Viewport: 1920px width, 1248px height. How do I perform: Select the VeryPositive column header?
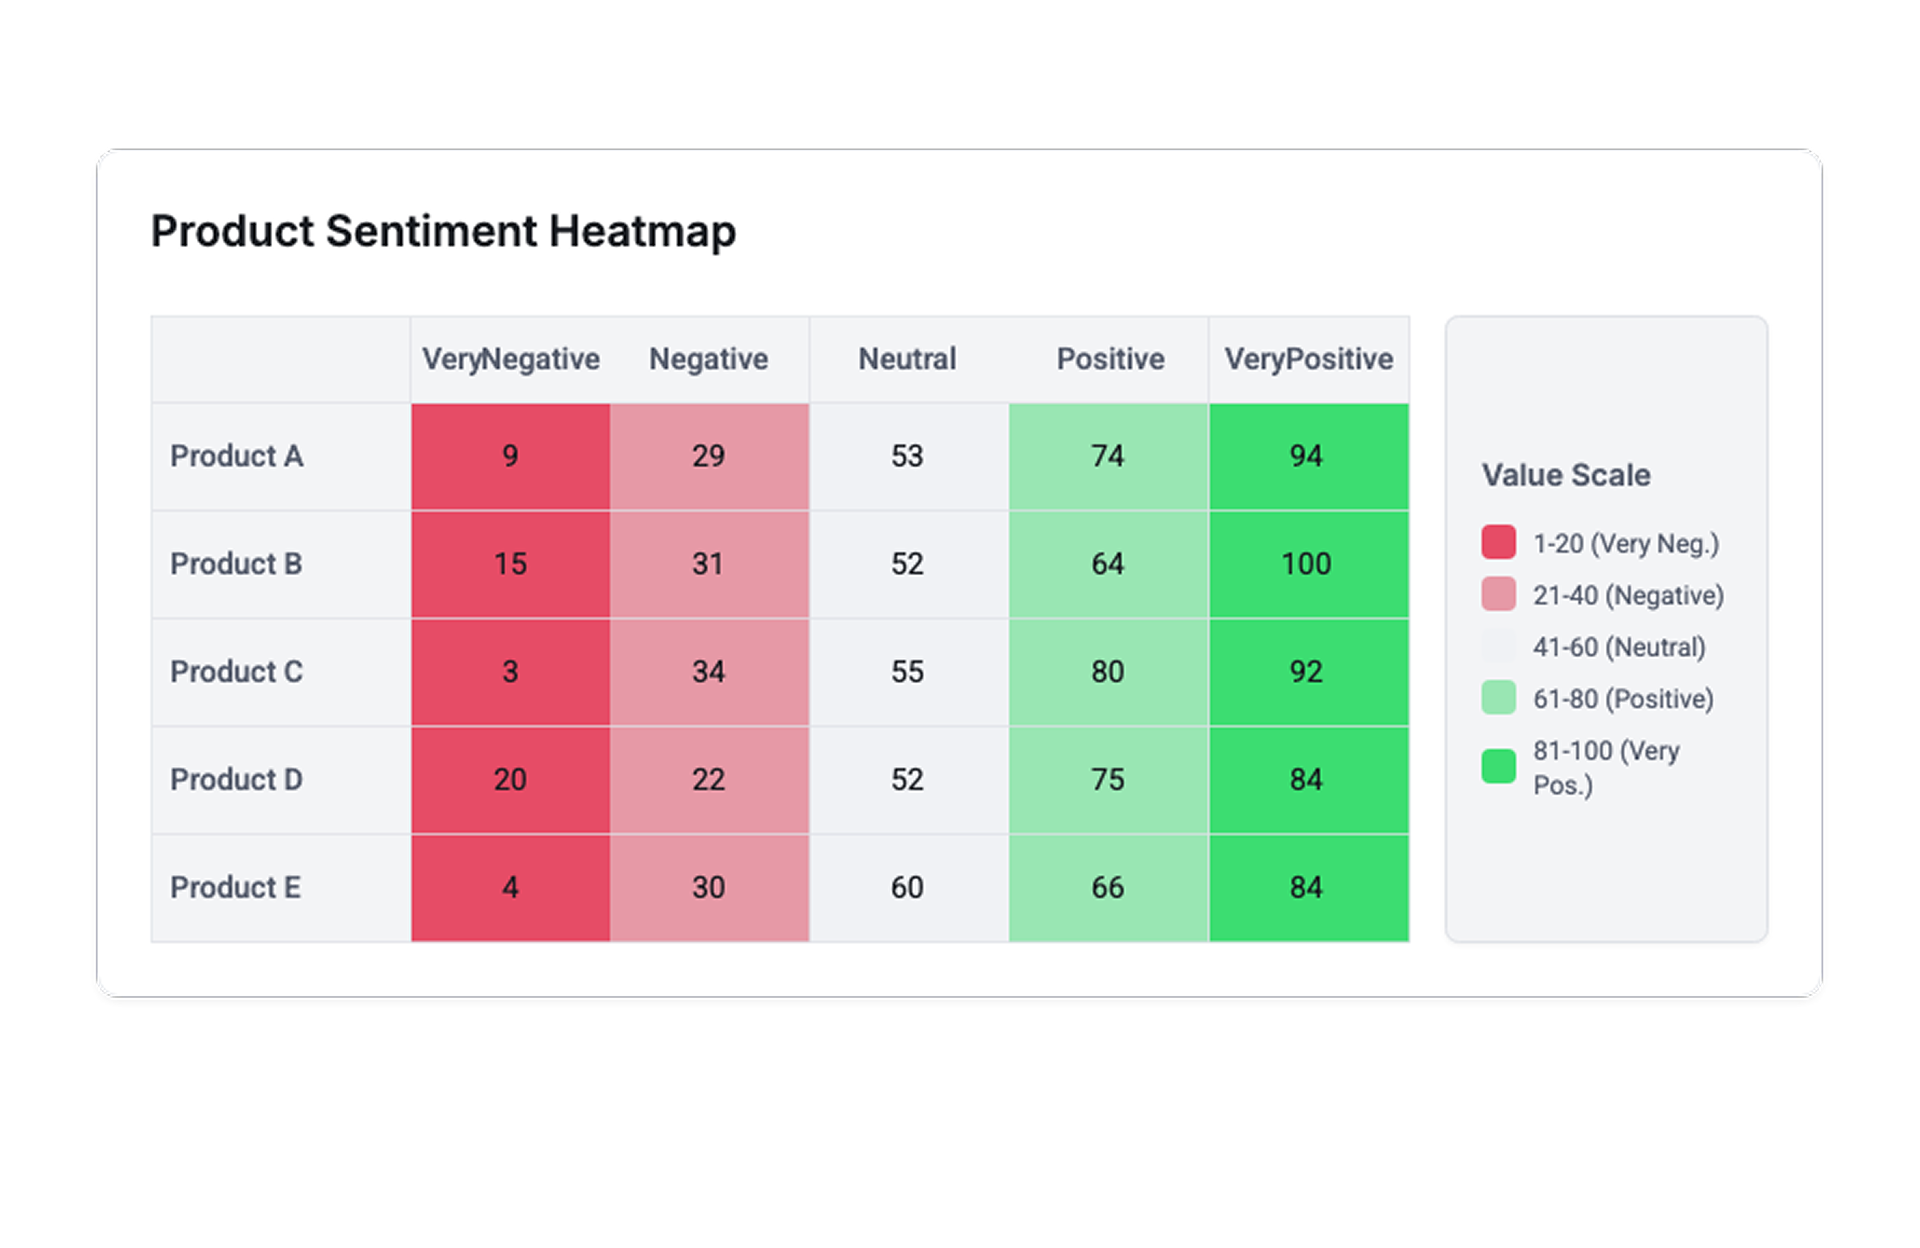coord(1308,359)
